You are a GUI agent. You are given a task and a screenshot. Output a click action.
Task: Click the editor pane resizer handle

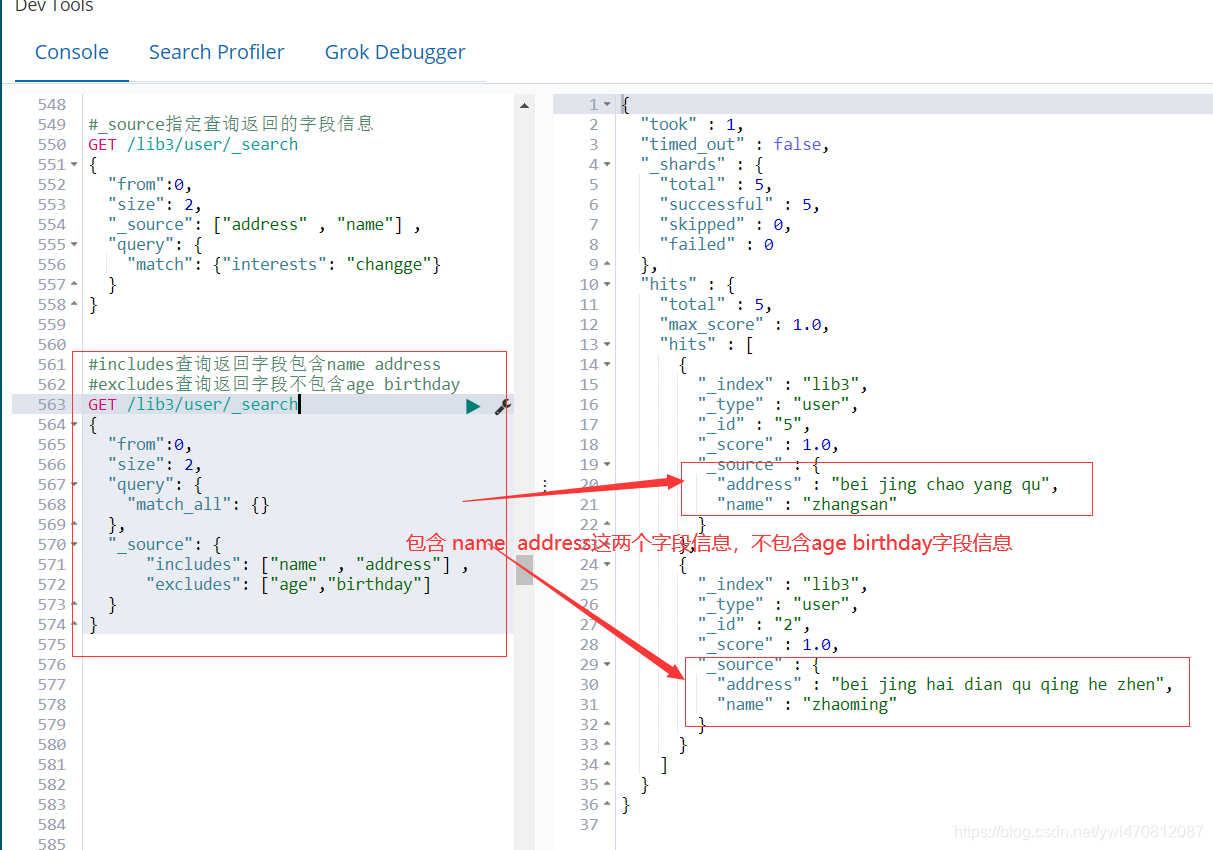point(544,485)
